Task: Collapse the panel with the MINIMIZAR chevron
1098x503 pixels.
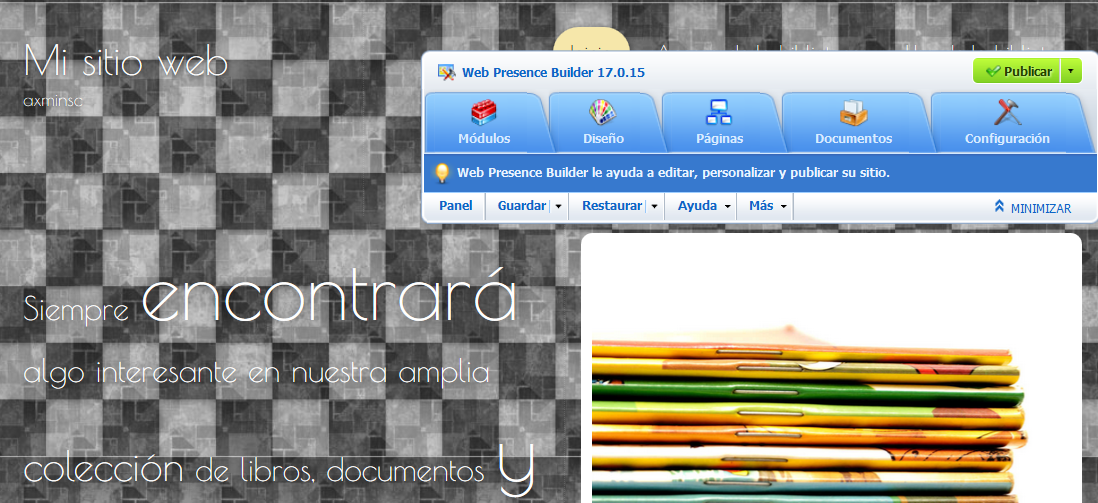Action: 999,207
